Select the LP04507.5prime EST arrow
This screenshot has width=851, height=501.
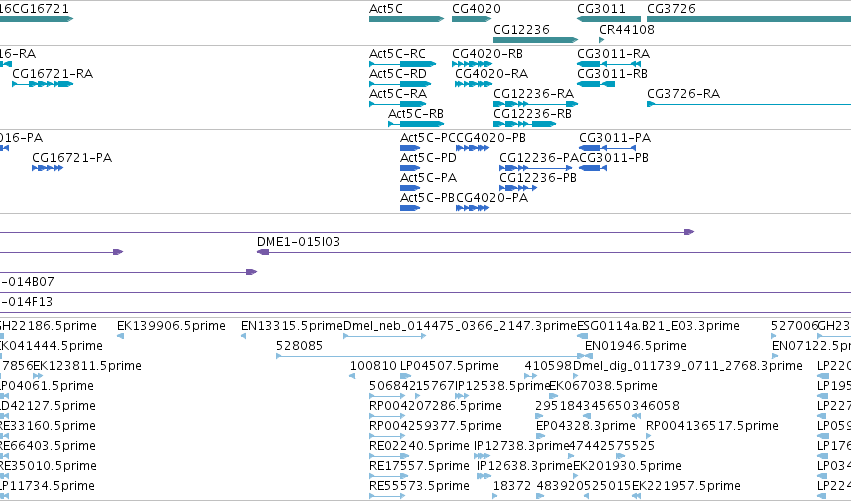(x=403, y=376)
